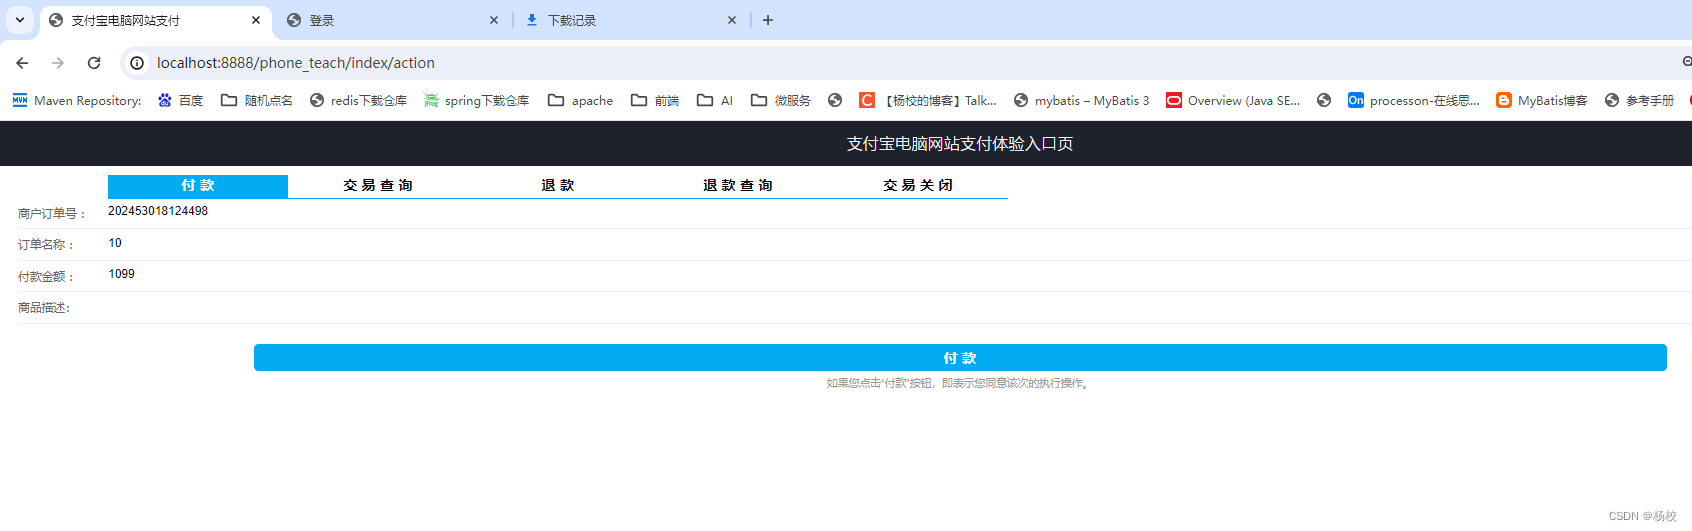The height and width of the screenshot is (531, 1692).
Task: Open apache bookmark folder
Action: point(580,100)
